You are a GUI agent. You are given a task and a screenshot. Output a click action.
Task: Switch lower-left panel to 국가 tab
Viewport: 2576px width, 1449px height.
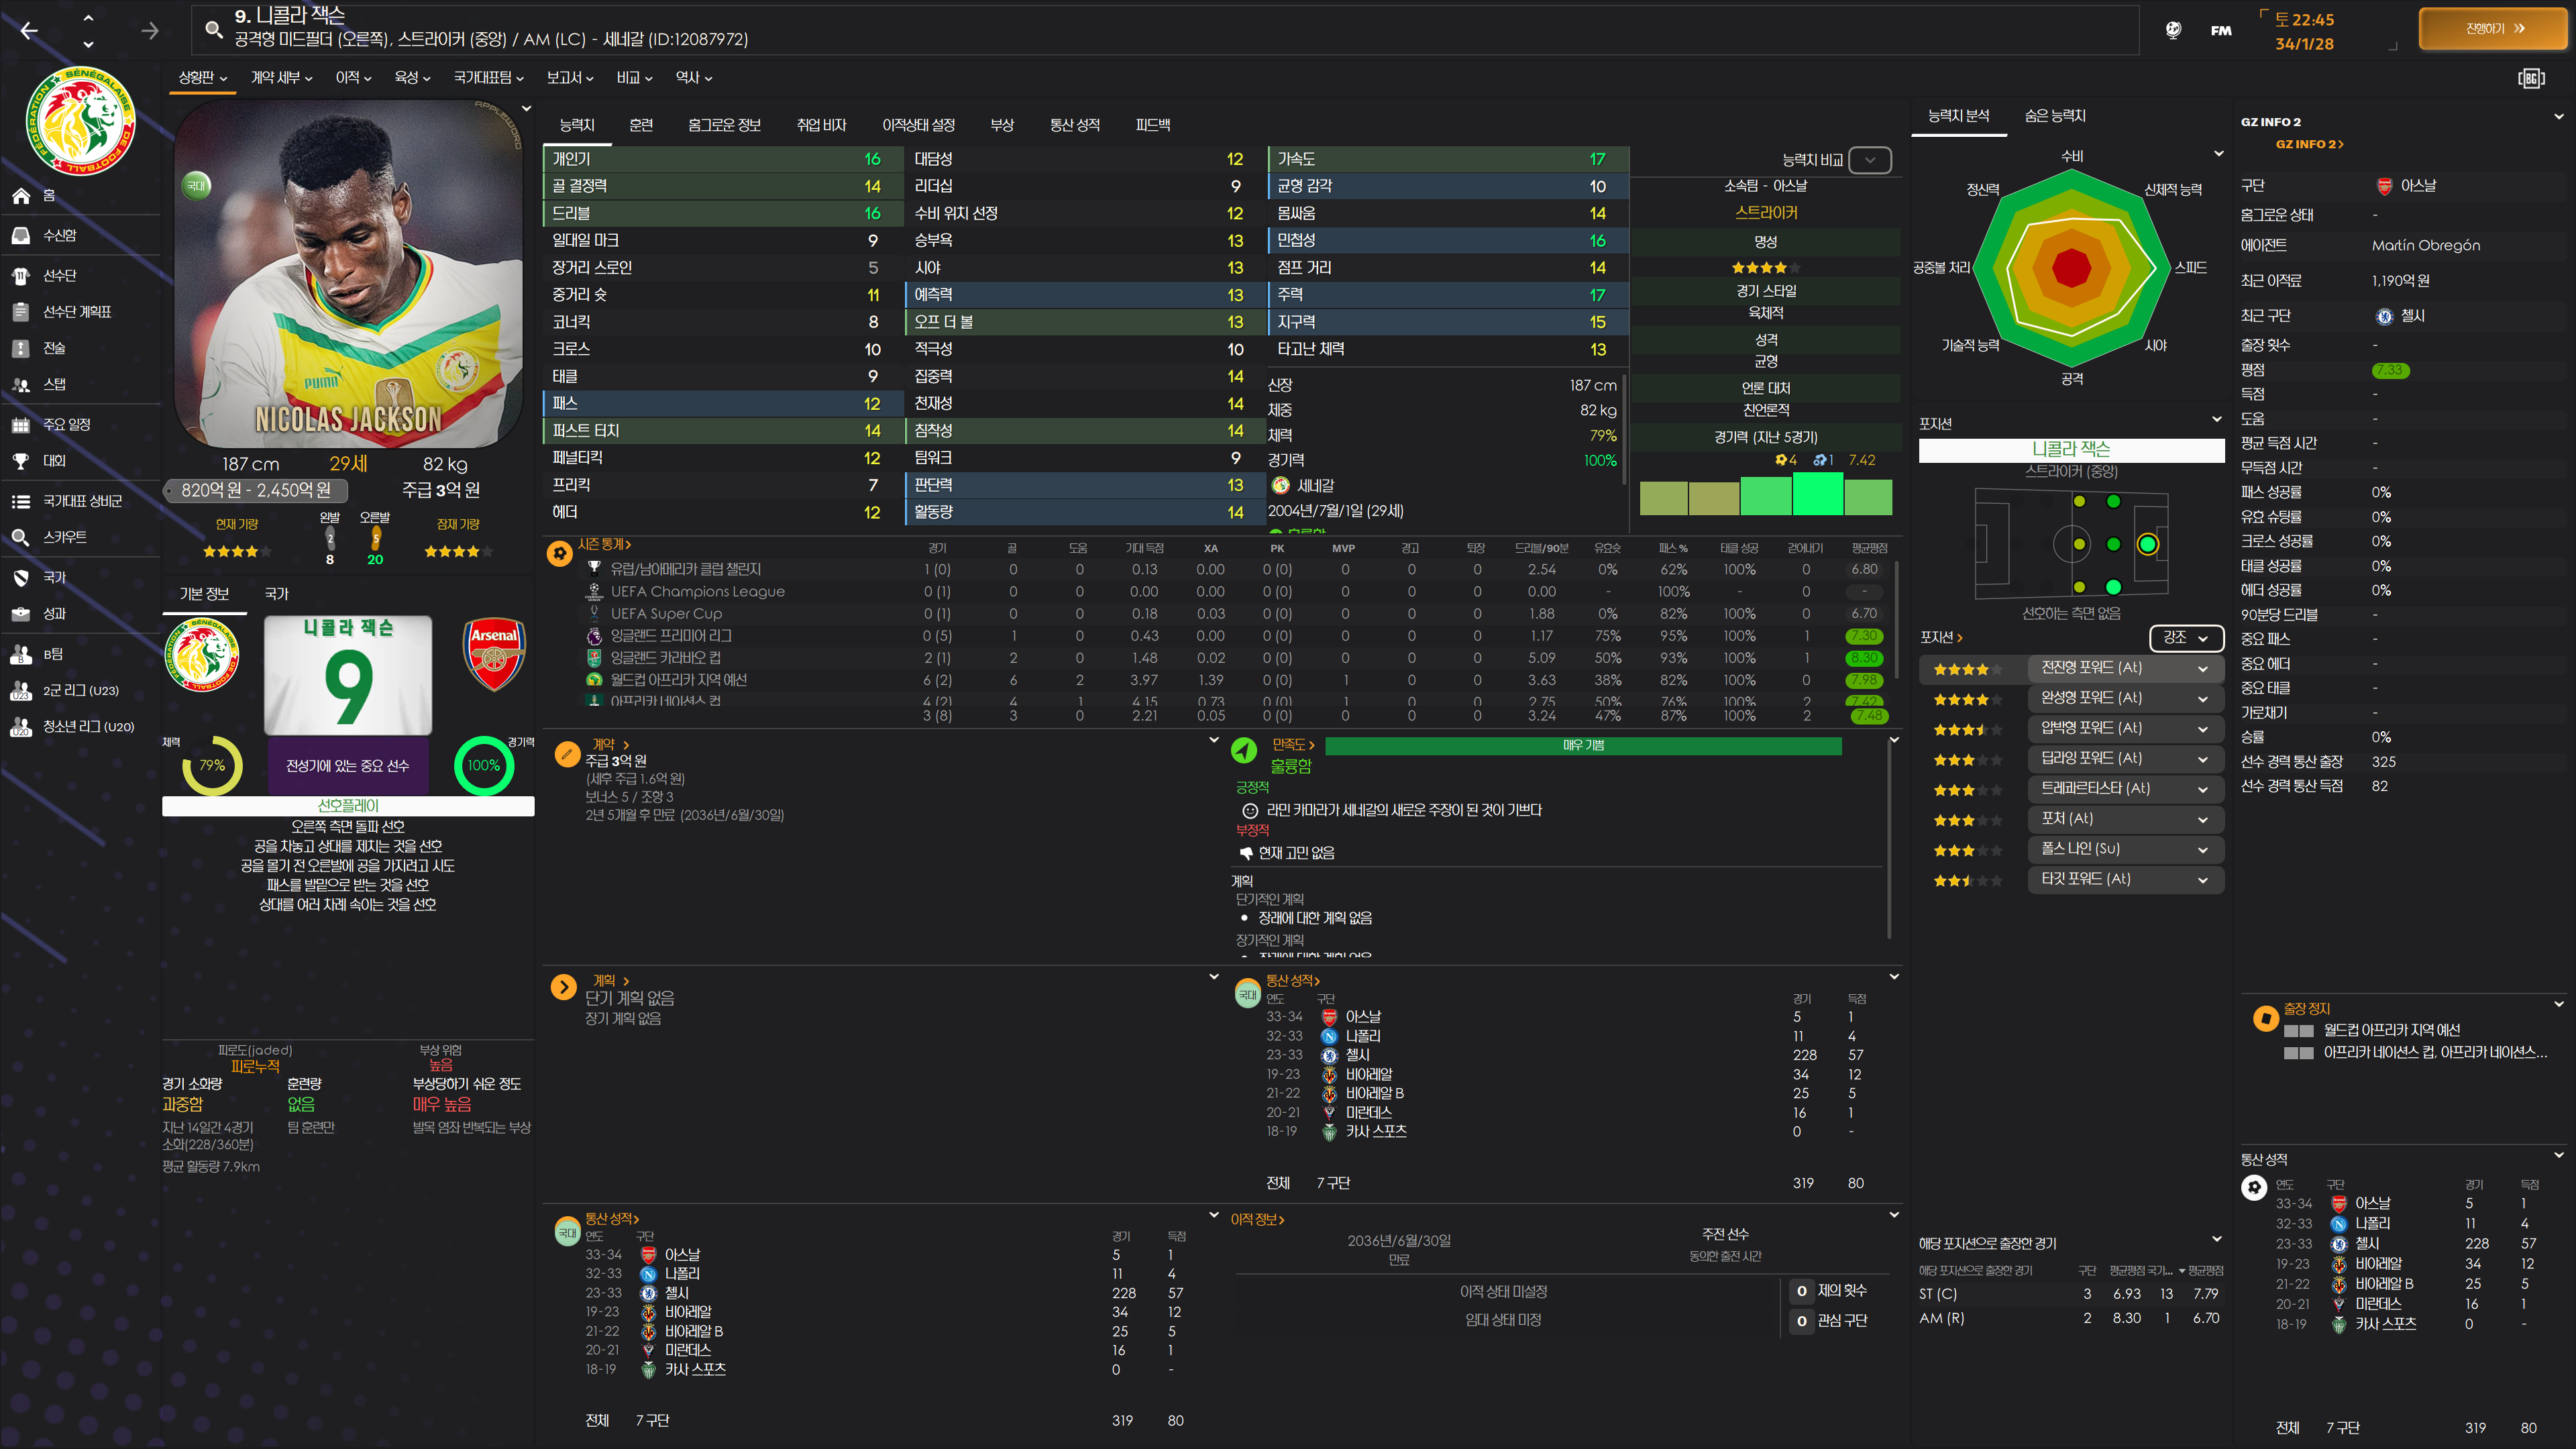(276, 594)
